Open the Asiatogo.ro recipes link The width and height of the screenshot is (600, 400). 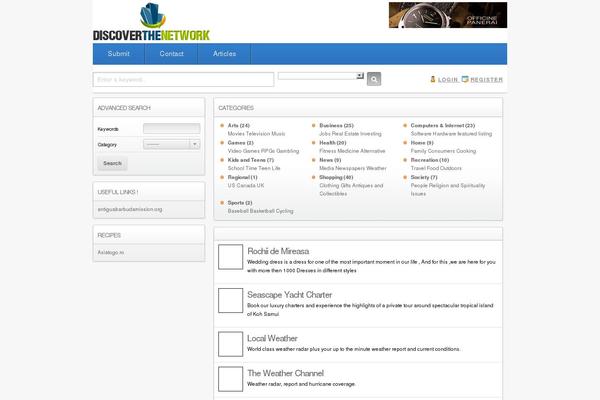111,253
